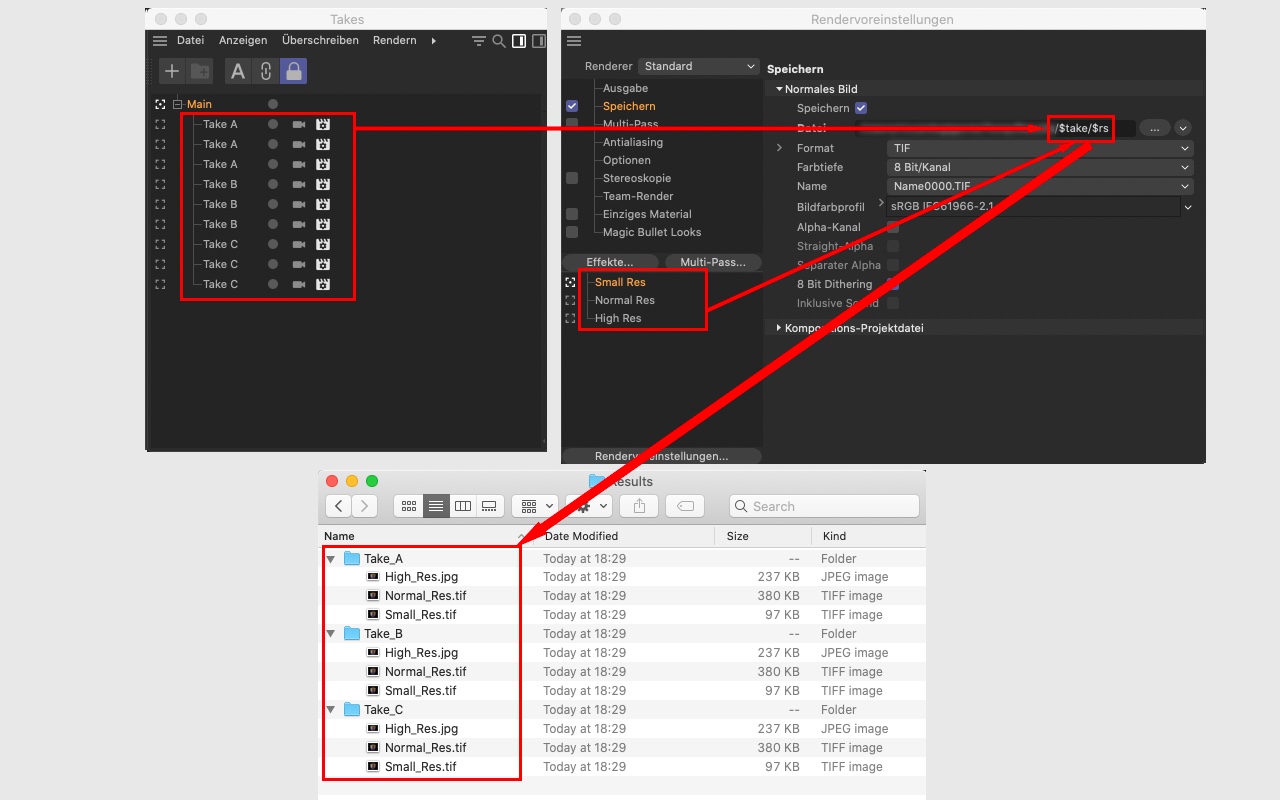The width and height of the screenshot is (1280, 800).
Task: Open Finder group-by dropdown
Action: tap(535, 506)
